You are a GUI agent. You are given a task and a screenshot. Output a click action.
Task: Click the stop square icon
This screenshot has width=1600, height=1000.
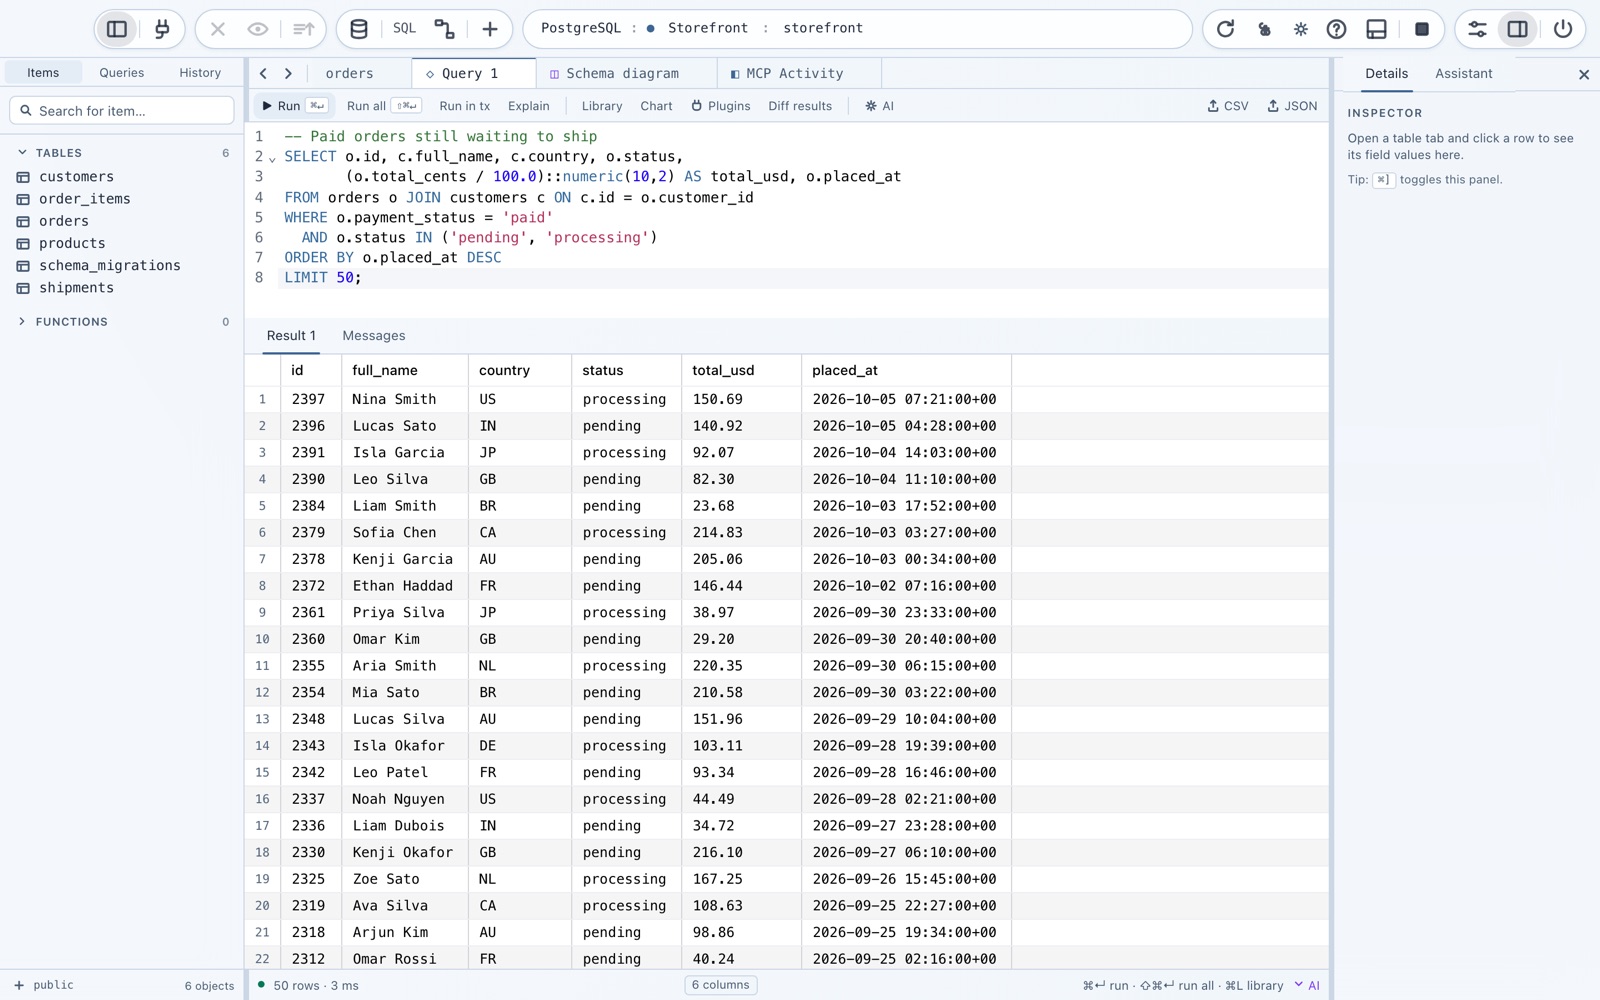coord(1422,29)
